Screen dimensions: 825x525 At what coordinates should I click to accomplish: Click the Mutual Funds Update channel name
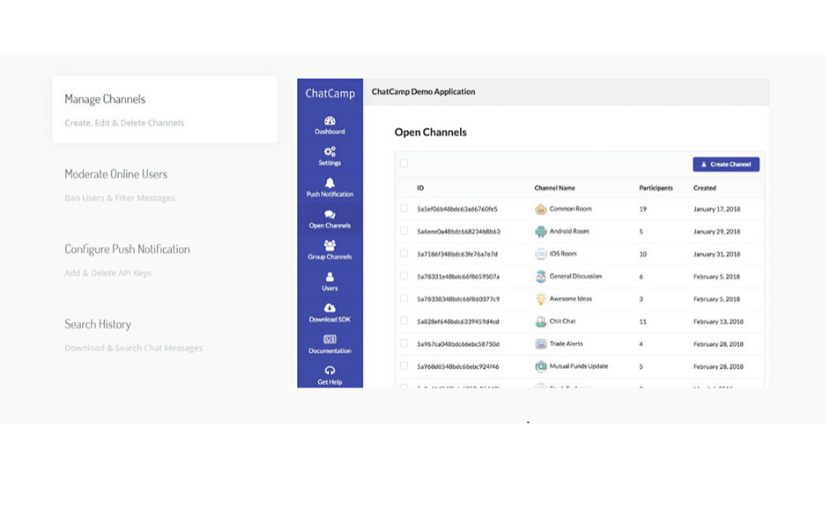(x=579, y=366)
